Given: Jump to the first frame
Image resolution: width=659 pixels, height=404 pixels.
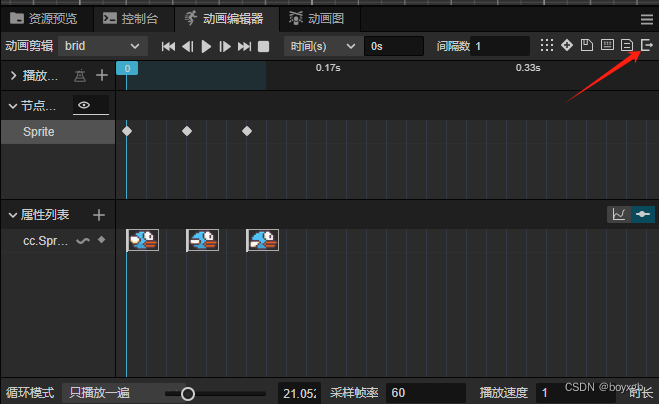Looking at the screenshot, I should point(168,46).
